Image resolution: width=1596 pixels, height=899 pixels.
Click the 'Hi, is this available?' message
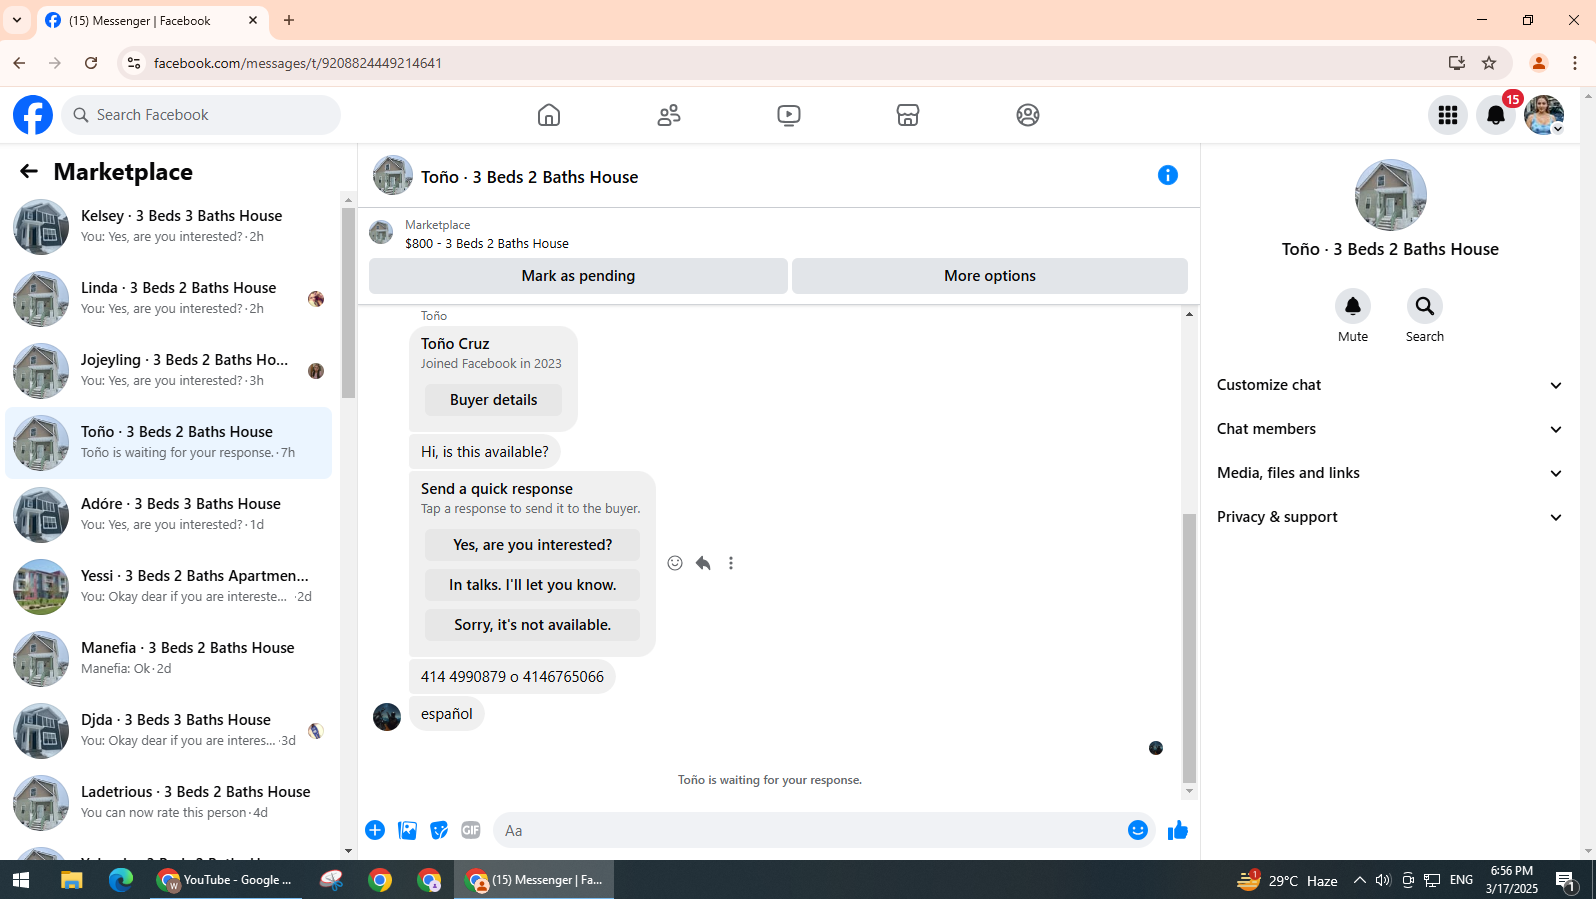485,452
